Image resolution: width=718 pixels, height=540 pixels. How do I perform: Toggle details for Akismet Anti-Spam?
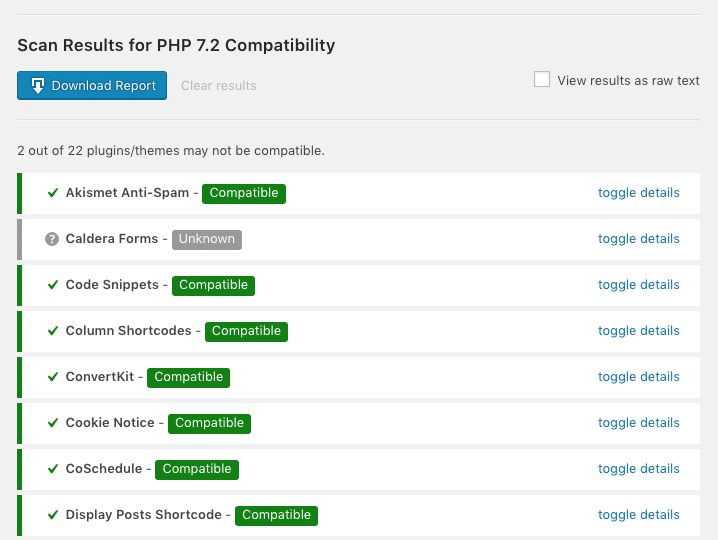[x=638, y=193]
